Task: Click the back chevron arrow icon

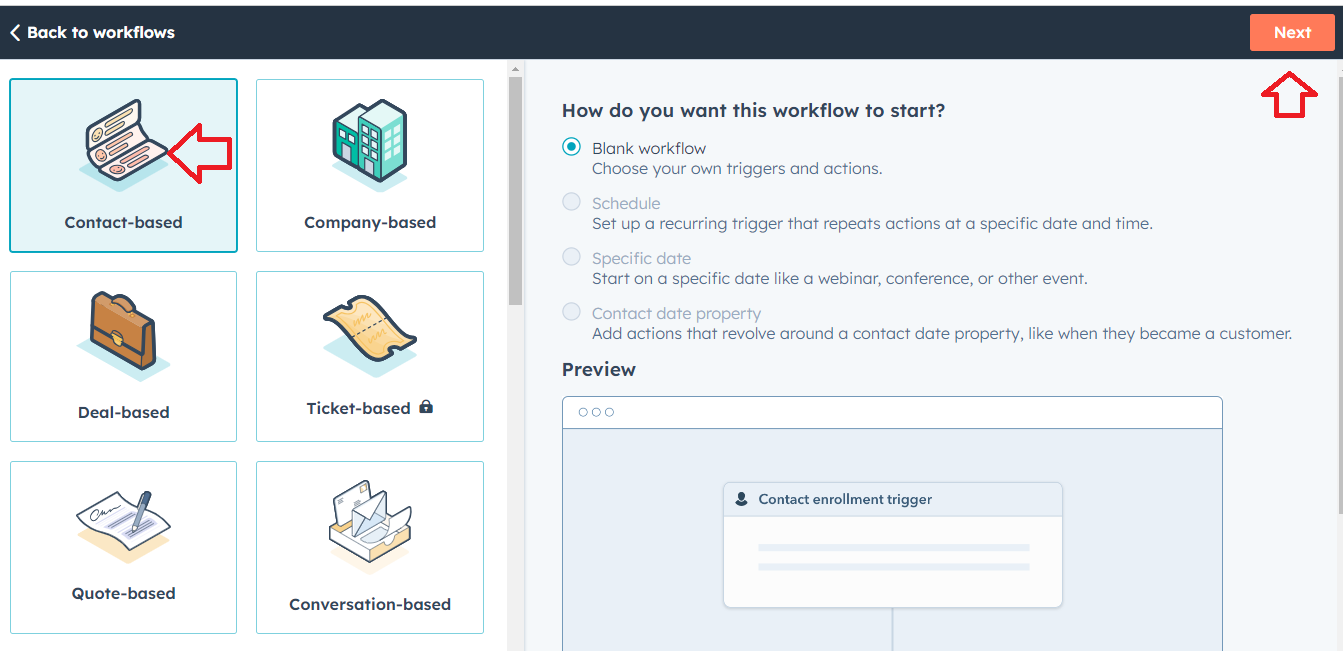Action: click(15, 32)
